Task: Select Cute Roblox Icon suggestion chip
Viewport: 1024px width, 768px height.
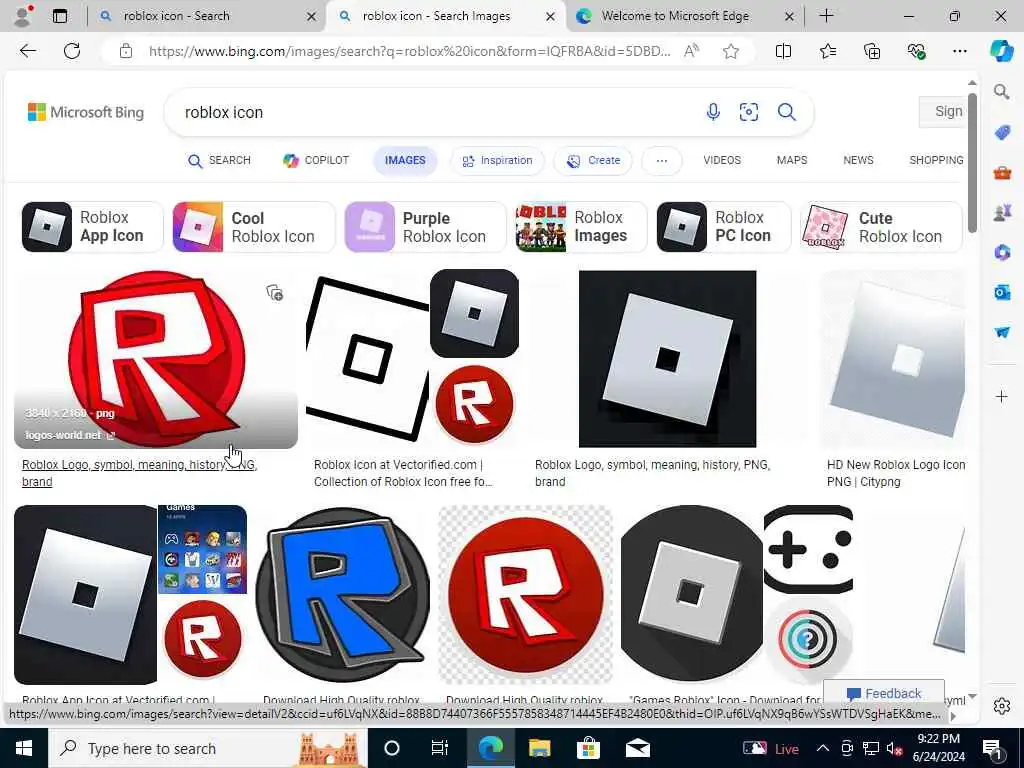Action: pyautogui.click(x=881, y=227)
